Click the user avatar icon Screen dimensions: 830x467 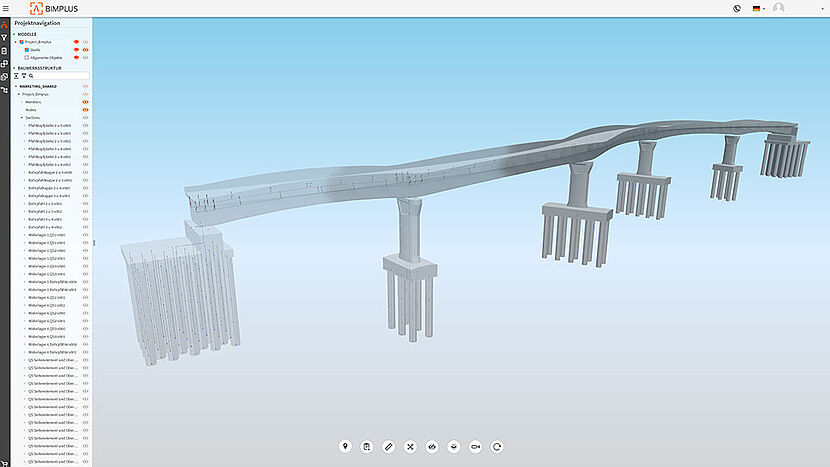click(x=779, y=8)
